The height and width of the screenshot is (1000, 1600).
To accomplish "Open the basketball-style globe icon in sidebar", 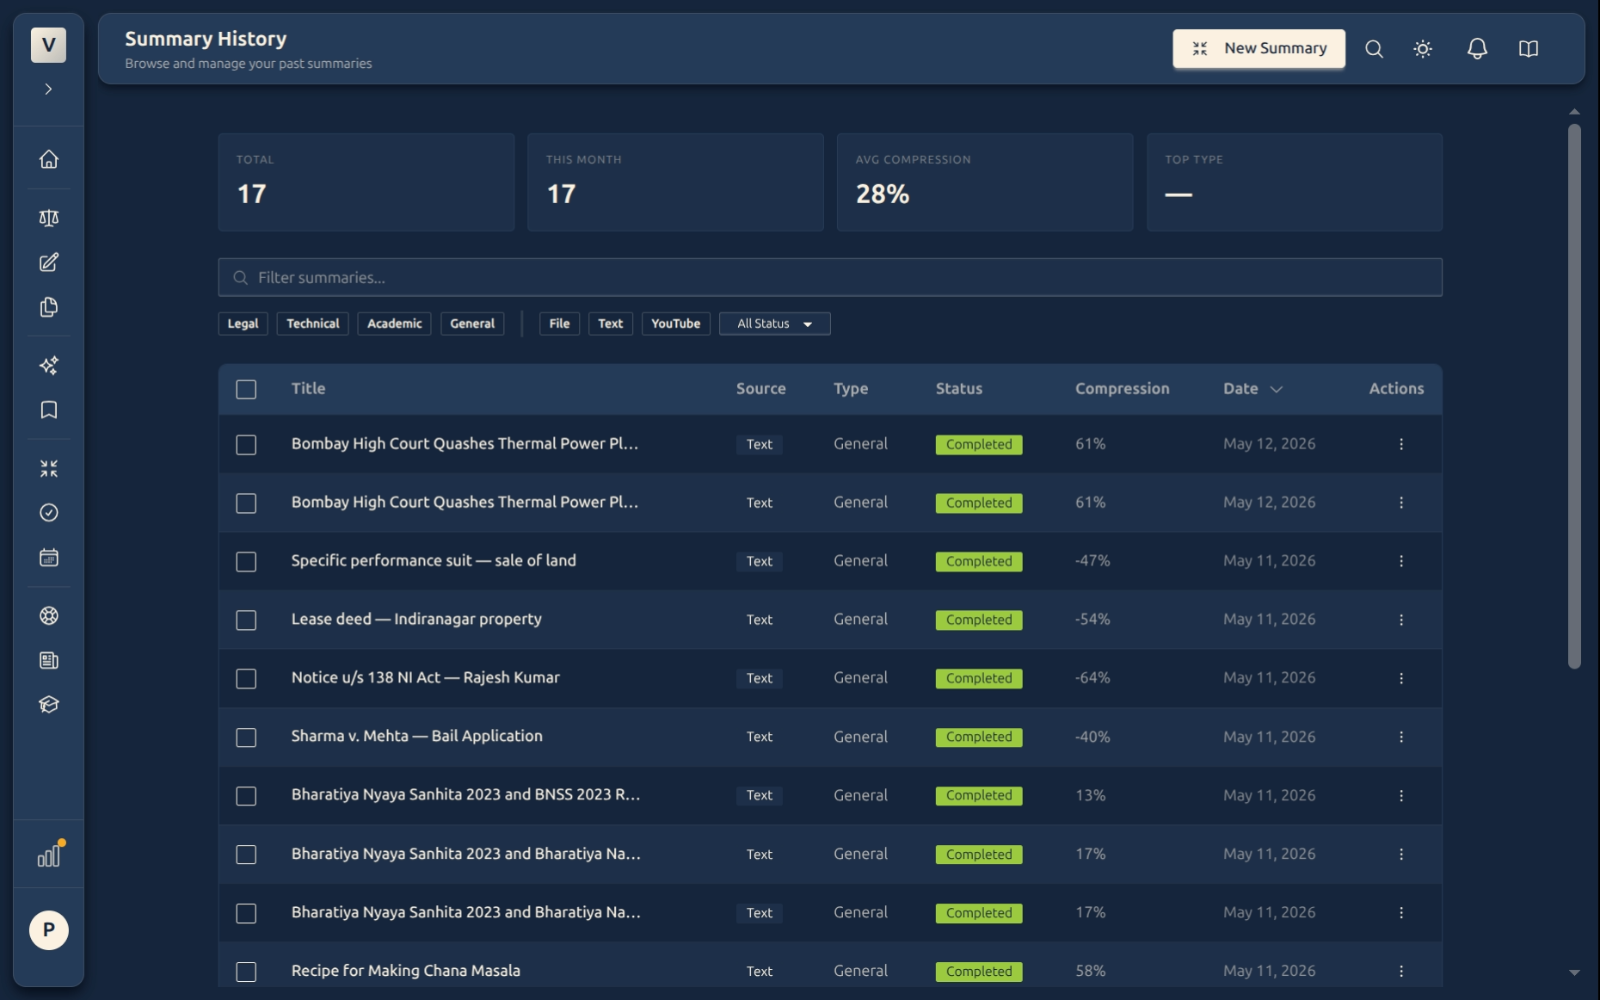I will pos(48,616).
